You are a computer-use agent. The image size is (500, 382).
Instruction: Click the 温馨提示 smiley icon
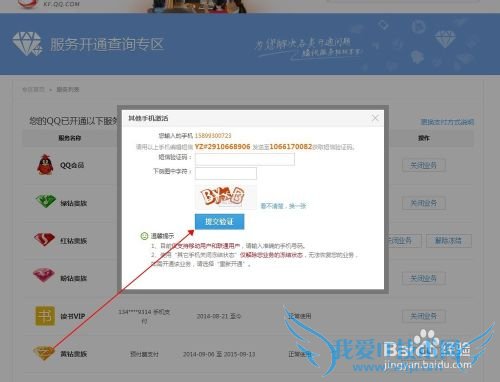point(144,236)
